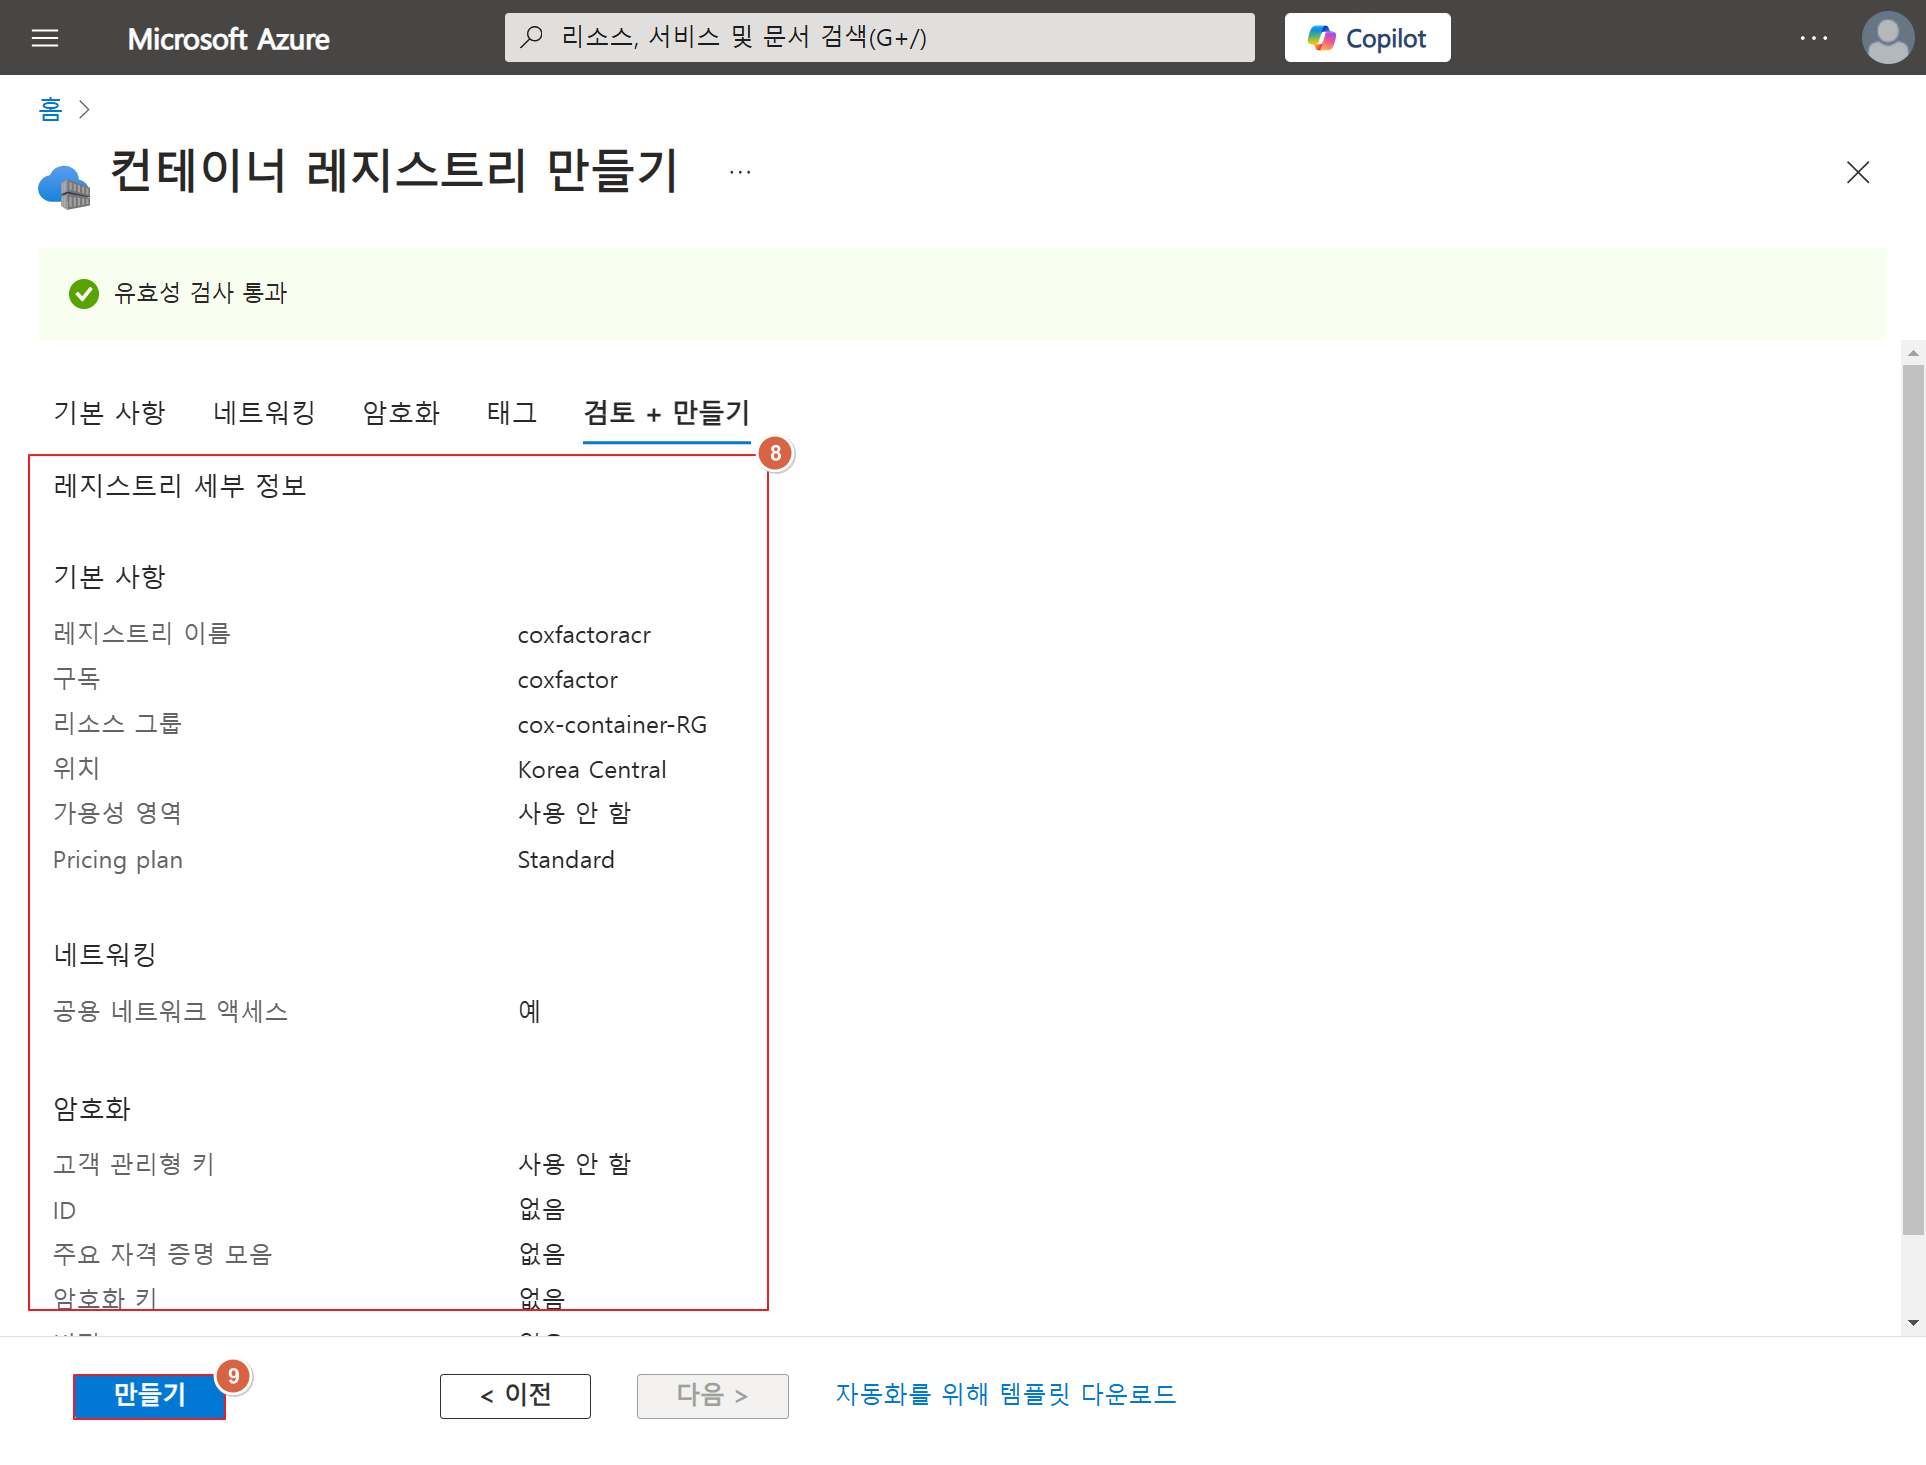
Task: Click the 고객 관리형 키 label
Action: pos(134,1164)
